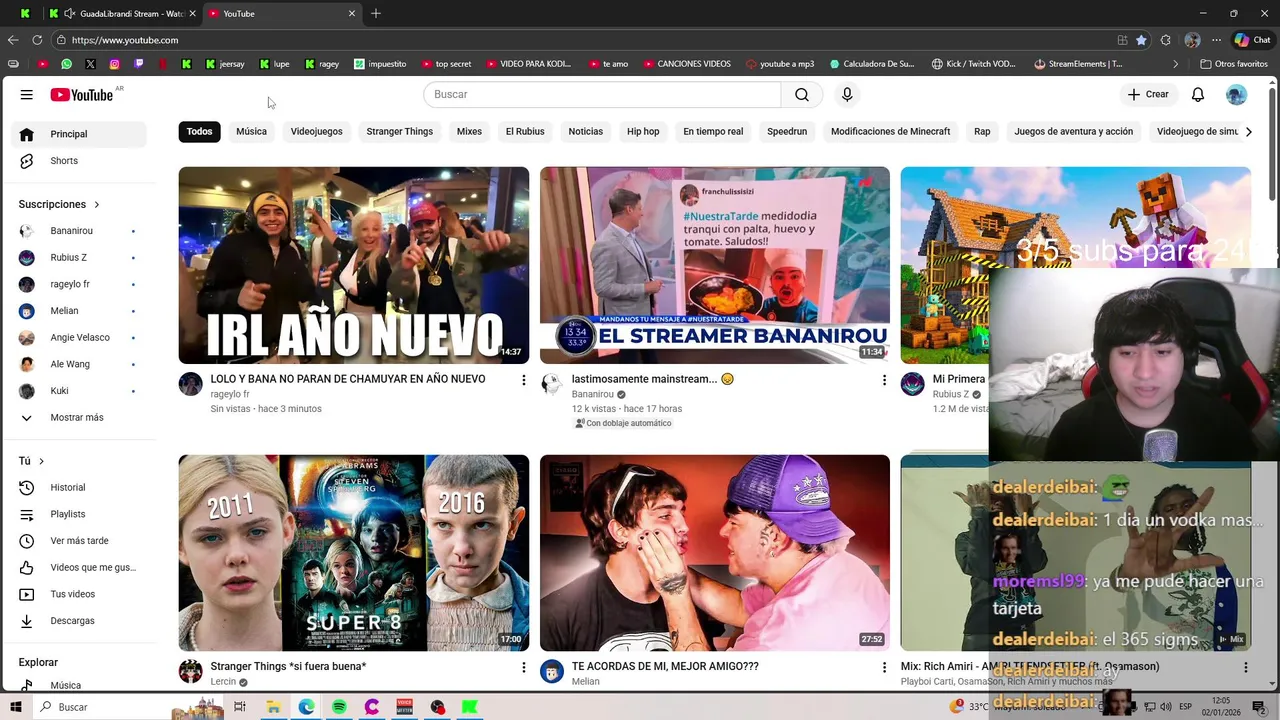Select the Hip hop filter chip
The image size is (1280, 720).
643,131
